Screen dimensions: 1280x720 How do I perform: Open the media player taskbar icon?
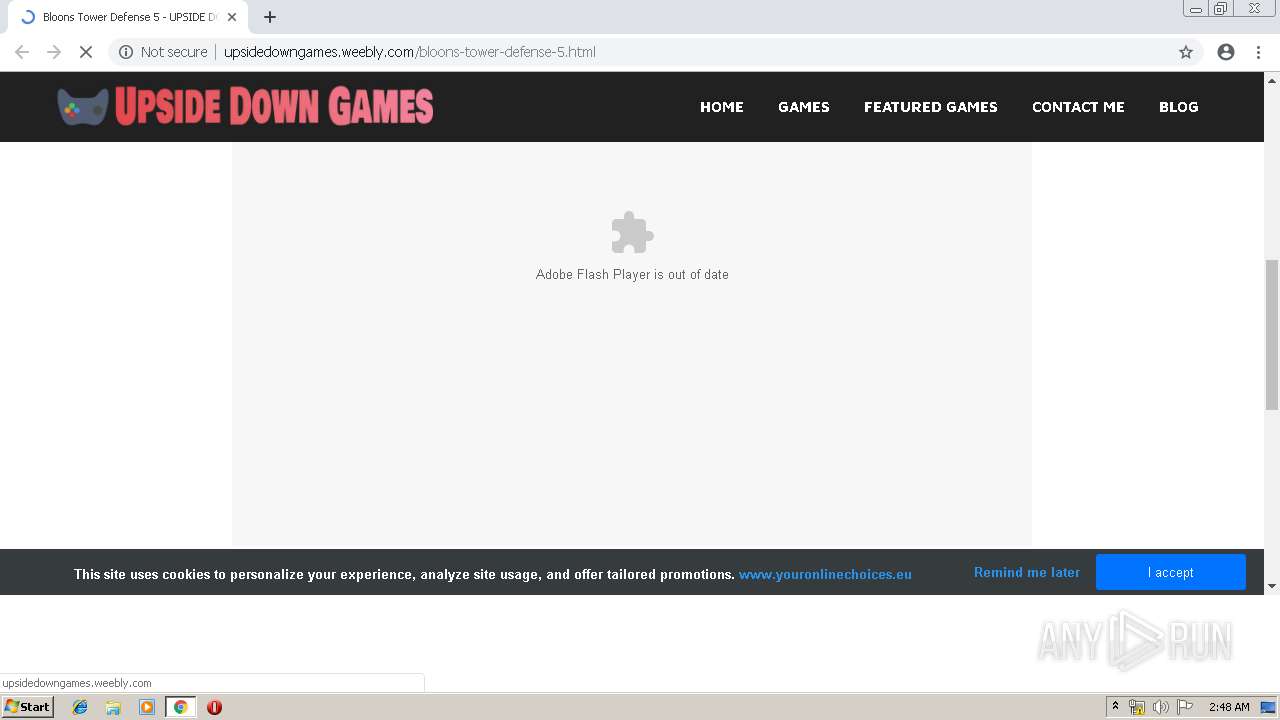point(147,707)
